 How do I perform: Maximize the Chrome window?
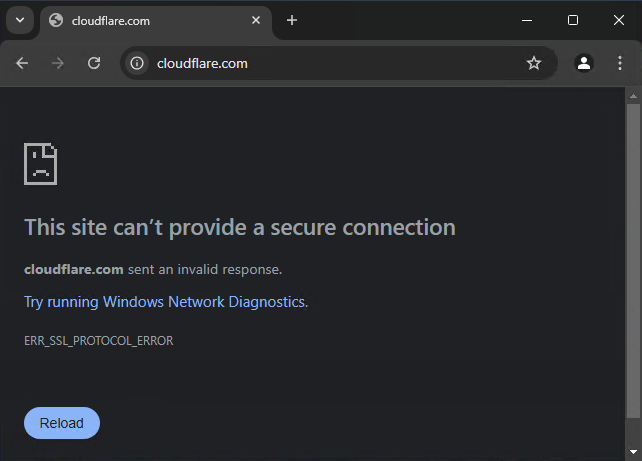pyautogui.click(x=573, y=20)
